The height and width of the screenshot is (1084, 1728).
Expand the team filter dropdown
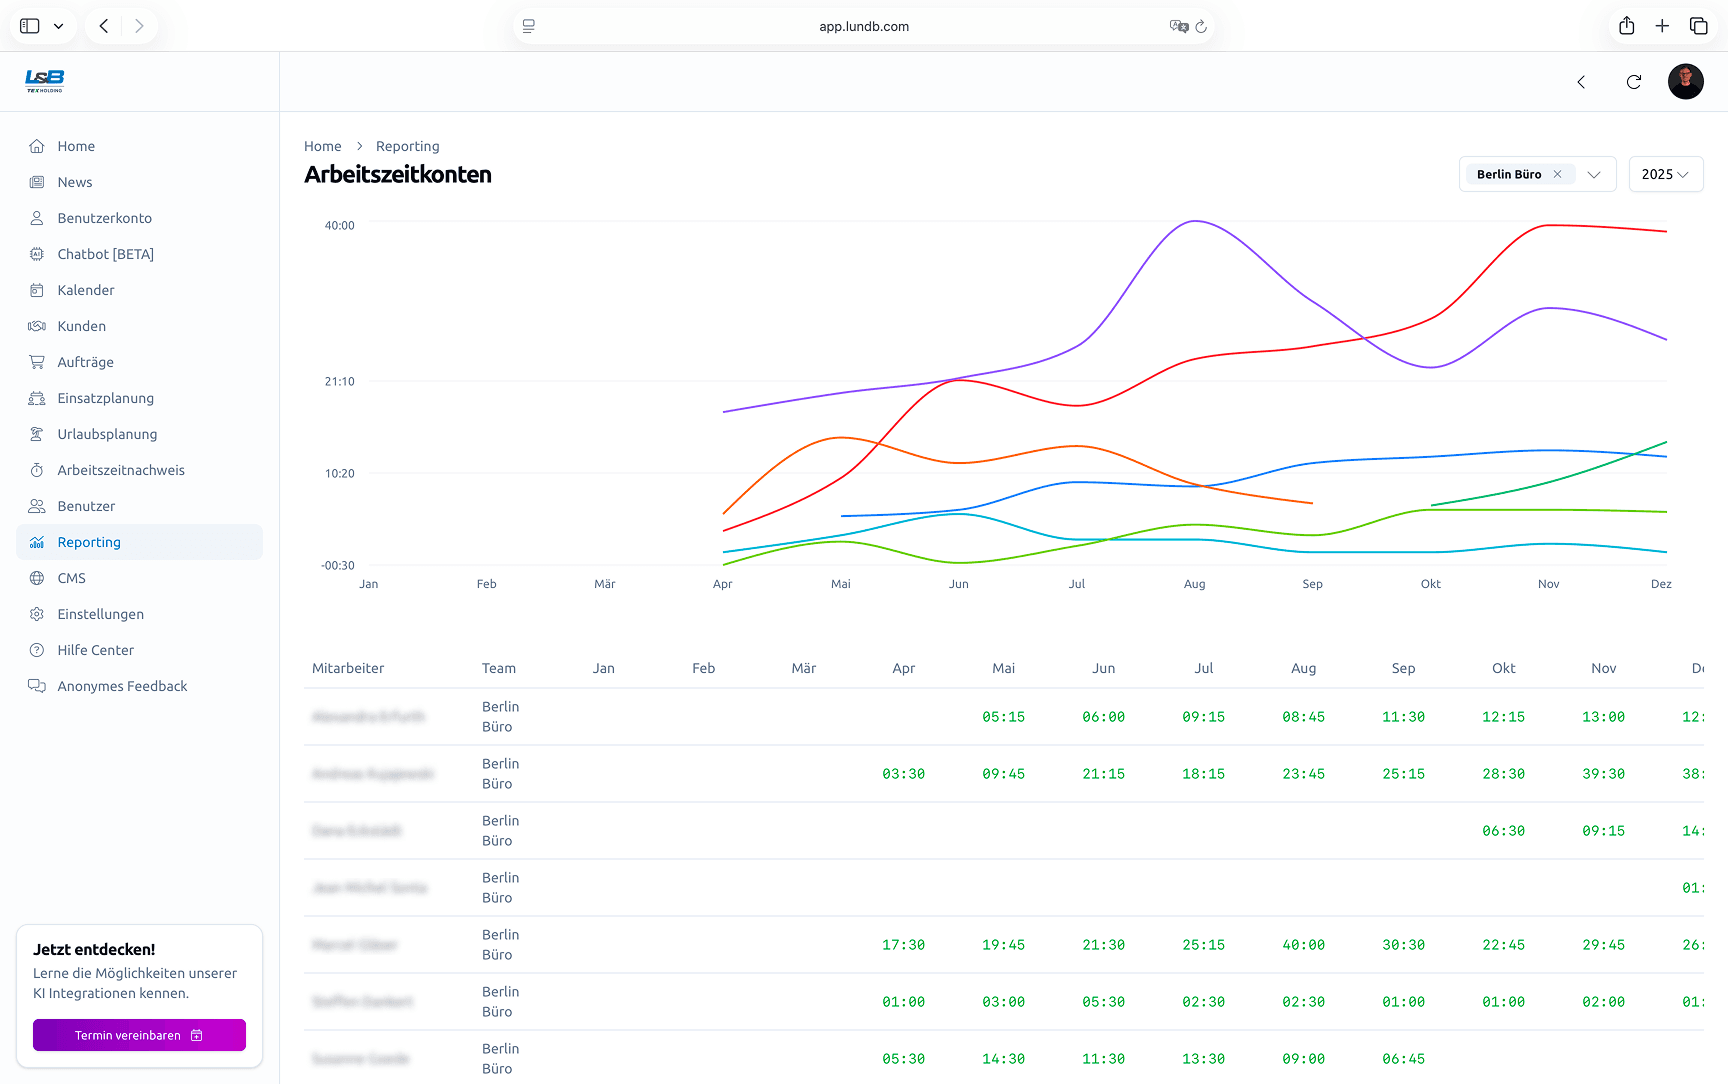1594,174
